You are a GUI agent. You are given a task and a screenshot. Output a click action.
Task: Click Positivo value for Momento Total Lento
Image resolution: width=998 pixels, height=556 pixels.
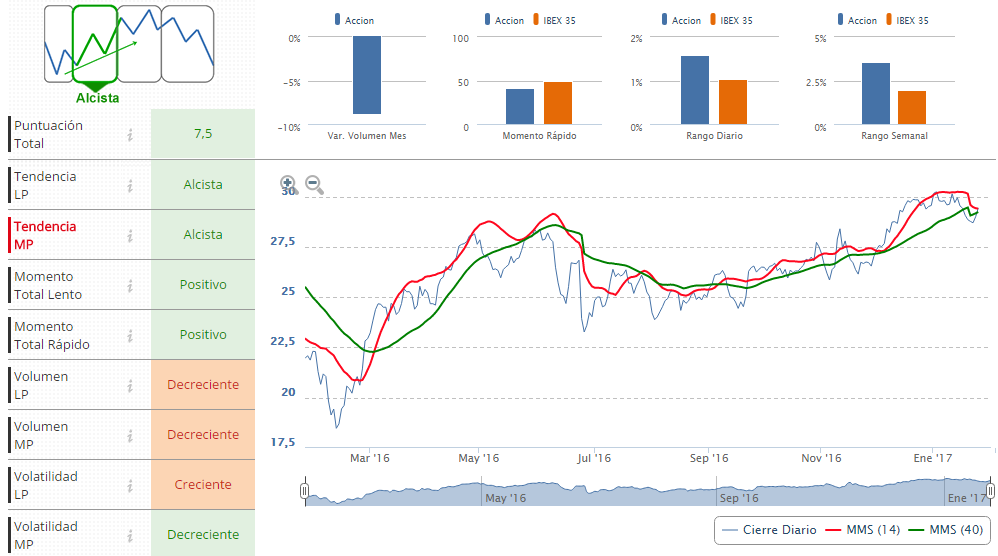coord(203,284)
